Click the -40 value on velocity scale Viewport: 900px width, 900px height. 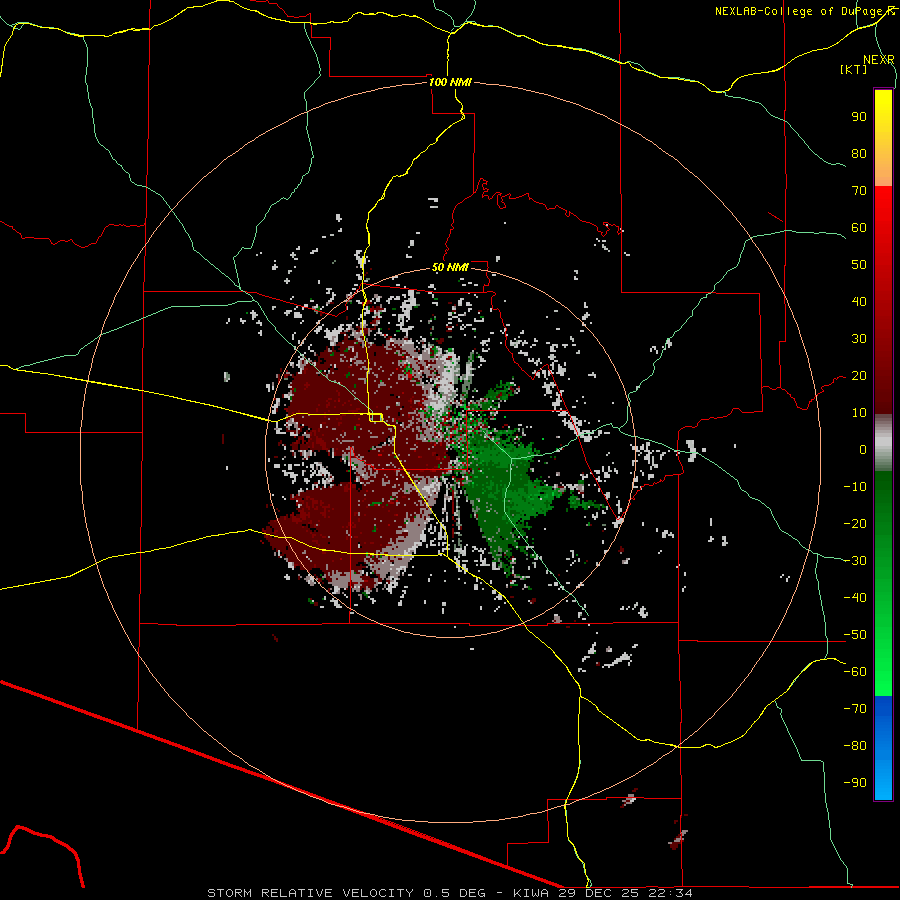[x=855, y=598]
